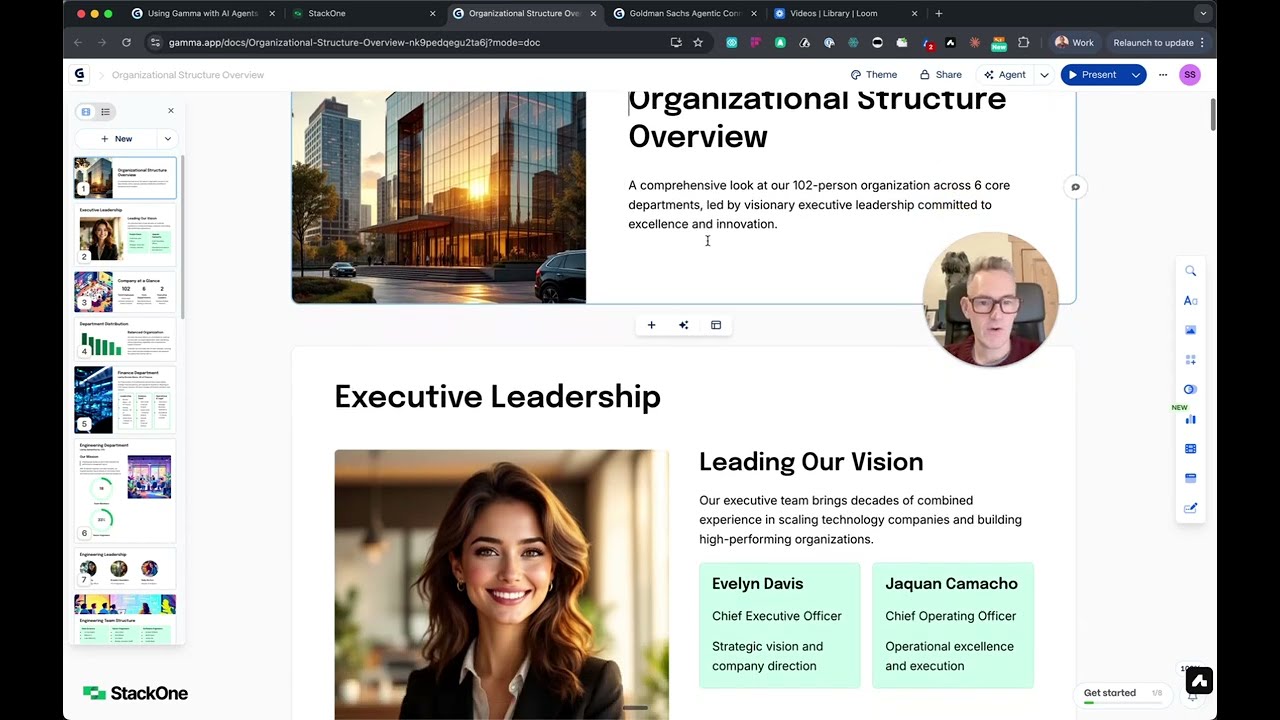Expand the Present options dropdown
Screen dimensions: 1280x720
click(x=1135, y=75)
